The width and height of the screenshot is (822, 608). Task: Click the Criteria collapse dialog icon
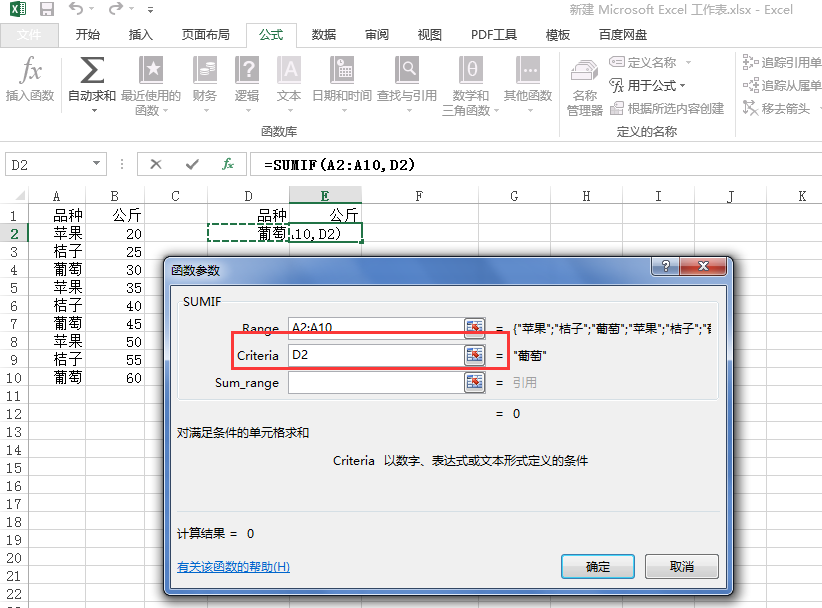[474, 355]
